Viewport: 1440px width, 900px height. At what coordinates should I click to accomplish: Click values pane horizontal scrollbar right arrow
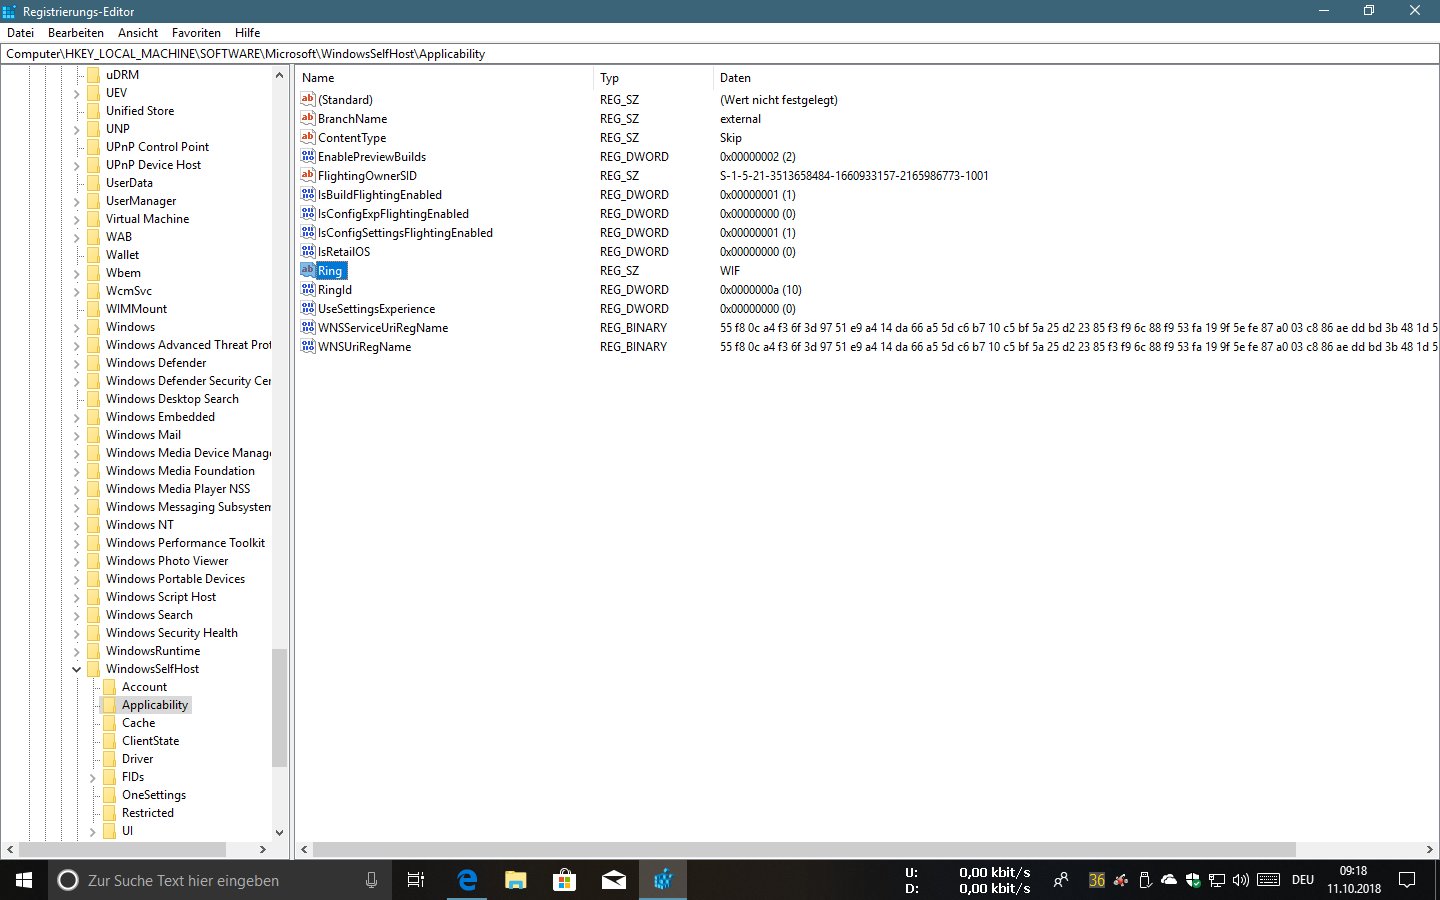(1429, 849)
